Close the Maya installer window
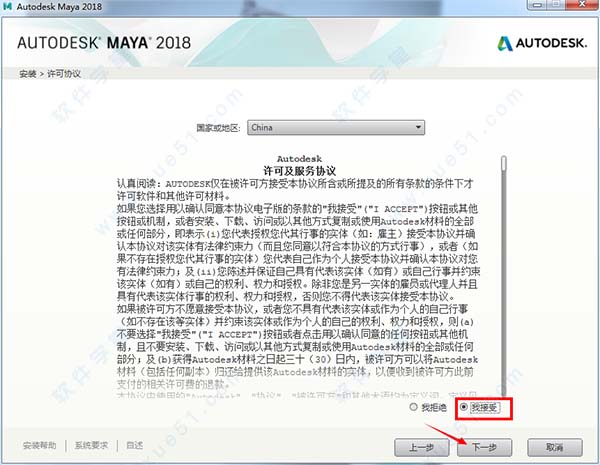 click(582, 5)
